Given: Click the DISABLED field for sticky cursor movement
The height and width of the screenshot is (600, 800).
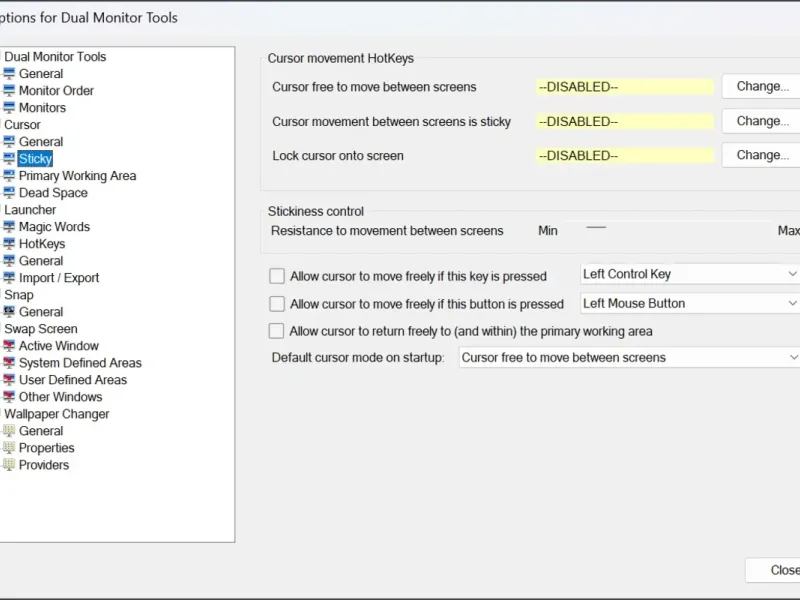Looking at the screenshot, I should pyautogui.click(x=624, y=121).
